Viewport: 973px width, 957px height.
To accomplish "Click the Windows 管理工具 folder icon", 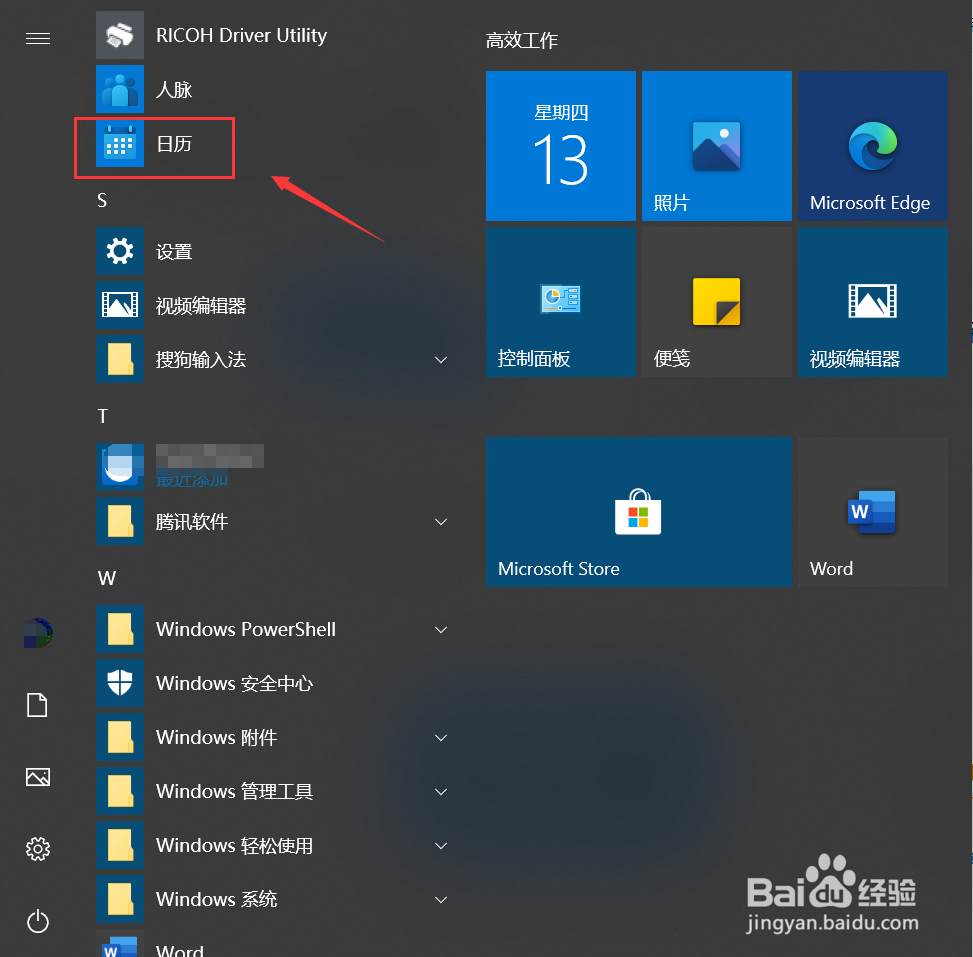I will [x=120, y=791].
